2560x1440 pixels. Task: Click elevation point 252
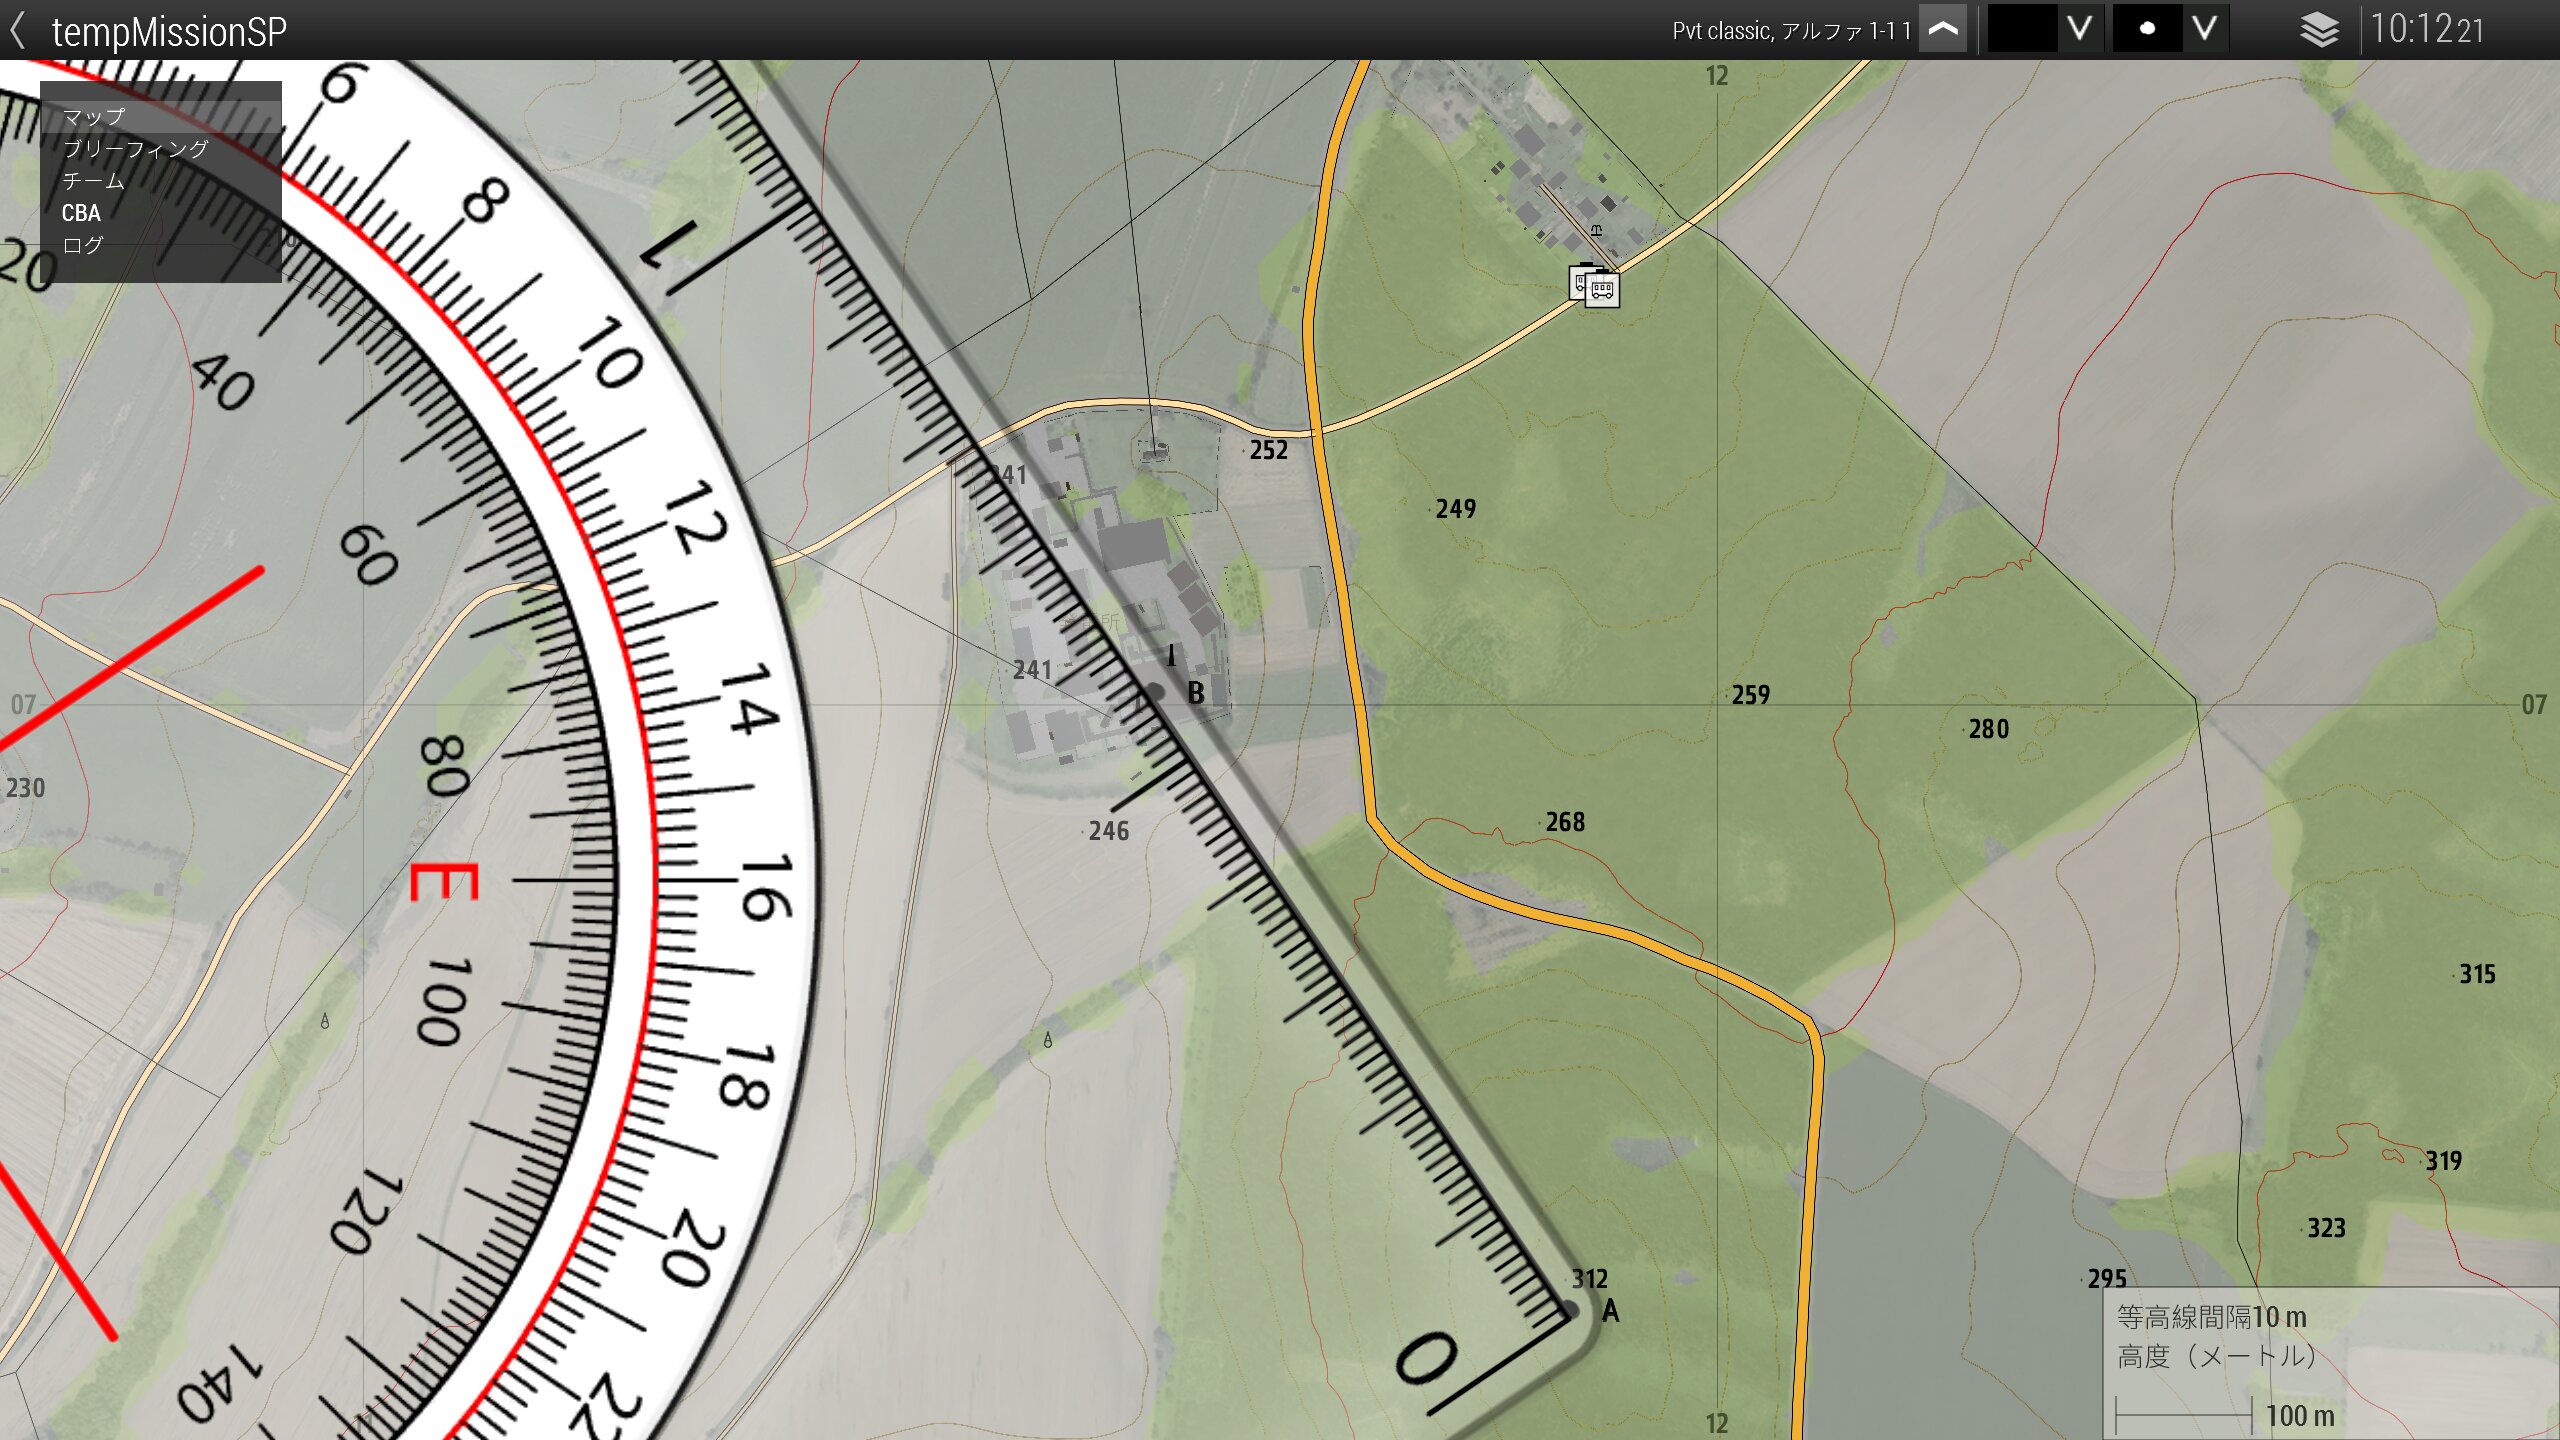[1268, 450]
